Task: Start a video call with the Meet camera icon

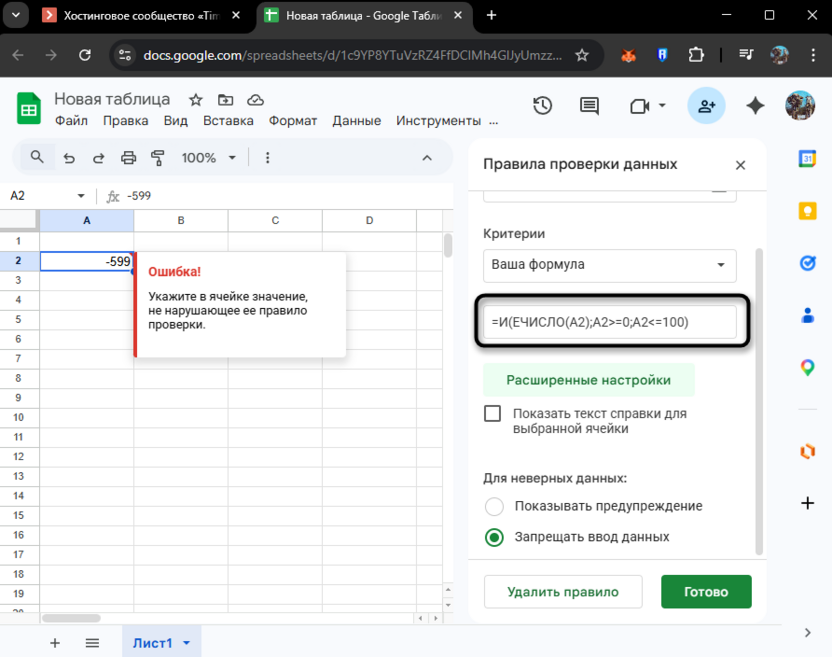Action: (637, 104)
